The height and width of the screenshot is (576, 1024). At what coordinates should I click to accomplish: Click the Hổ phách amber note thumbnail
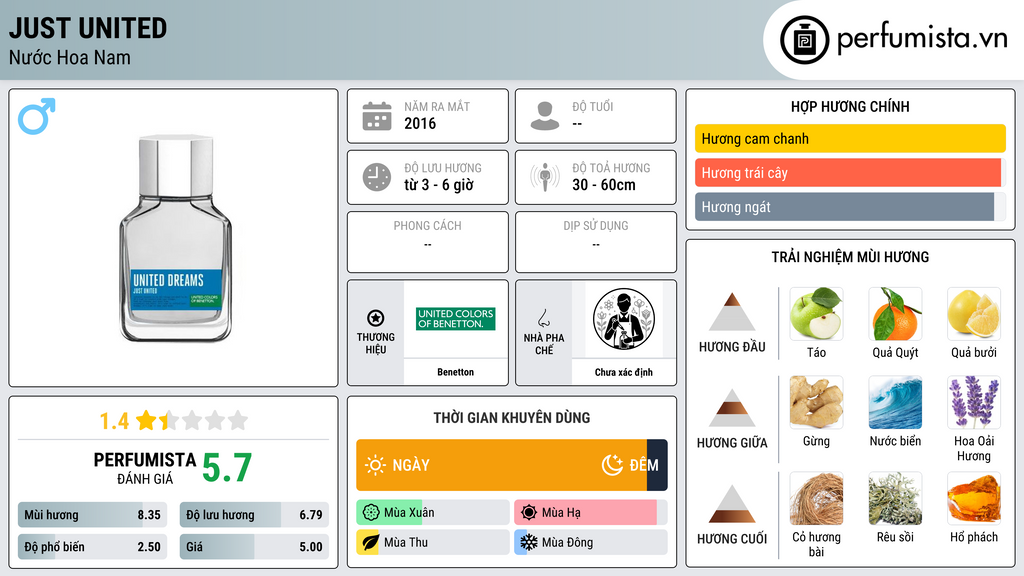(x=974, y=498)
